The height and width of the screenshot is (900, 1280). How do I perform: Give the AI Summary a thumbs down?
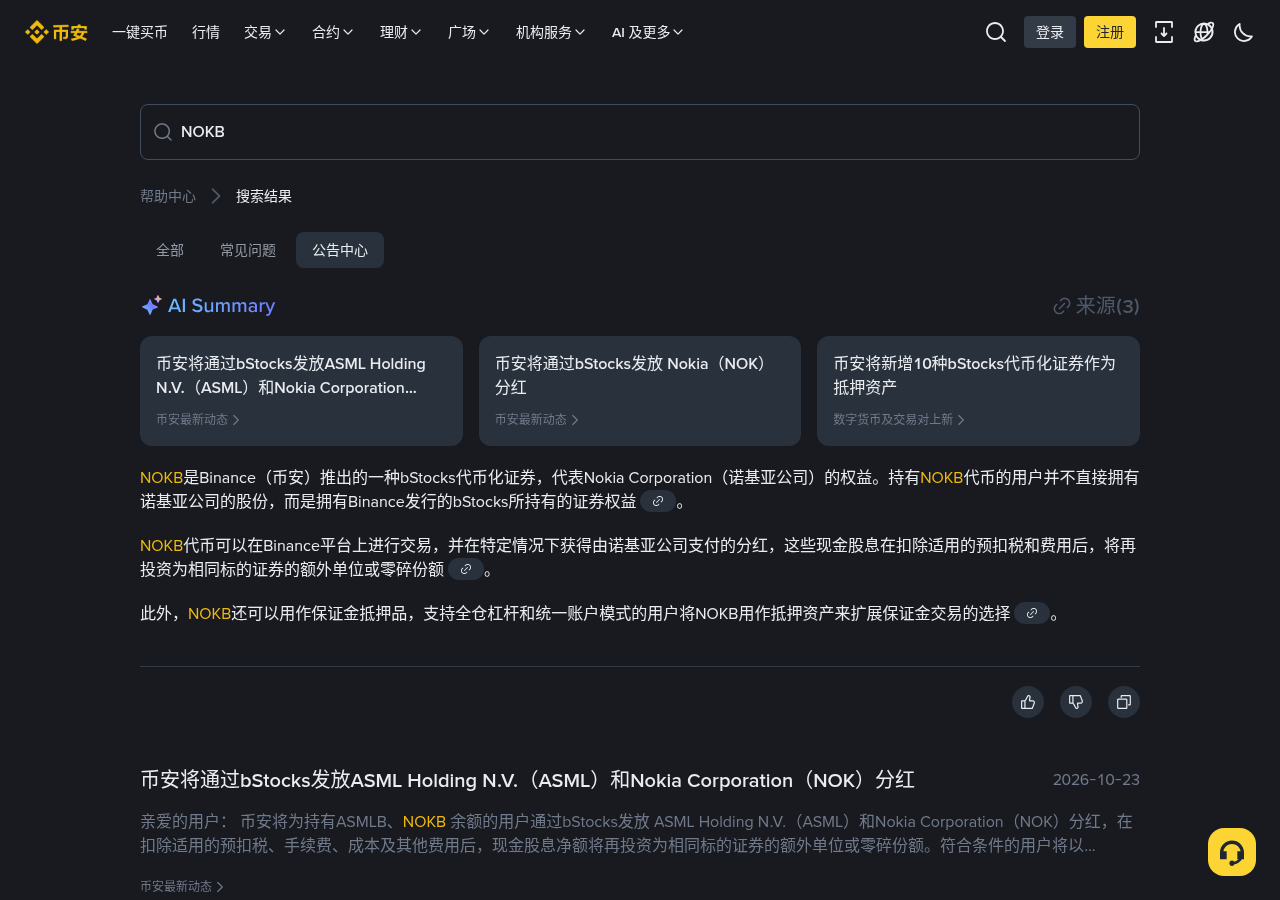point(1076,702)
